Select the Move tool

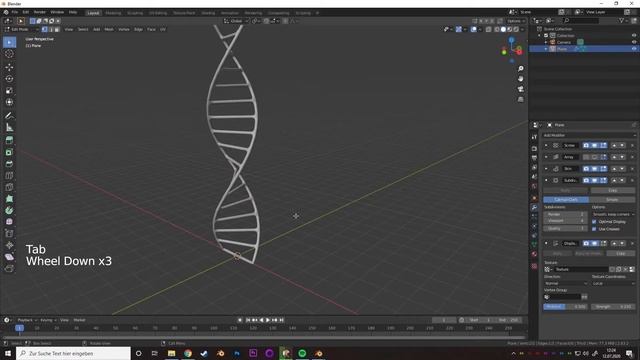coord(9,67)
